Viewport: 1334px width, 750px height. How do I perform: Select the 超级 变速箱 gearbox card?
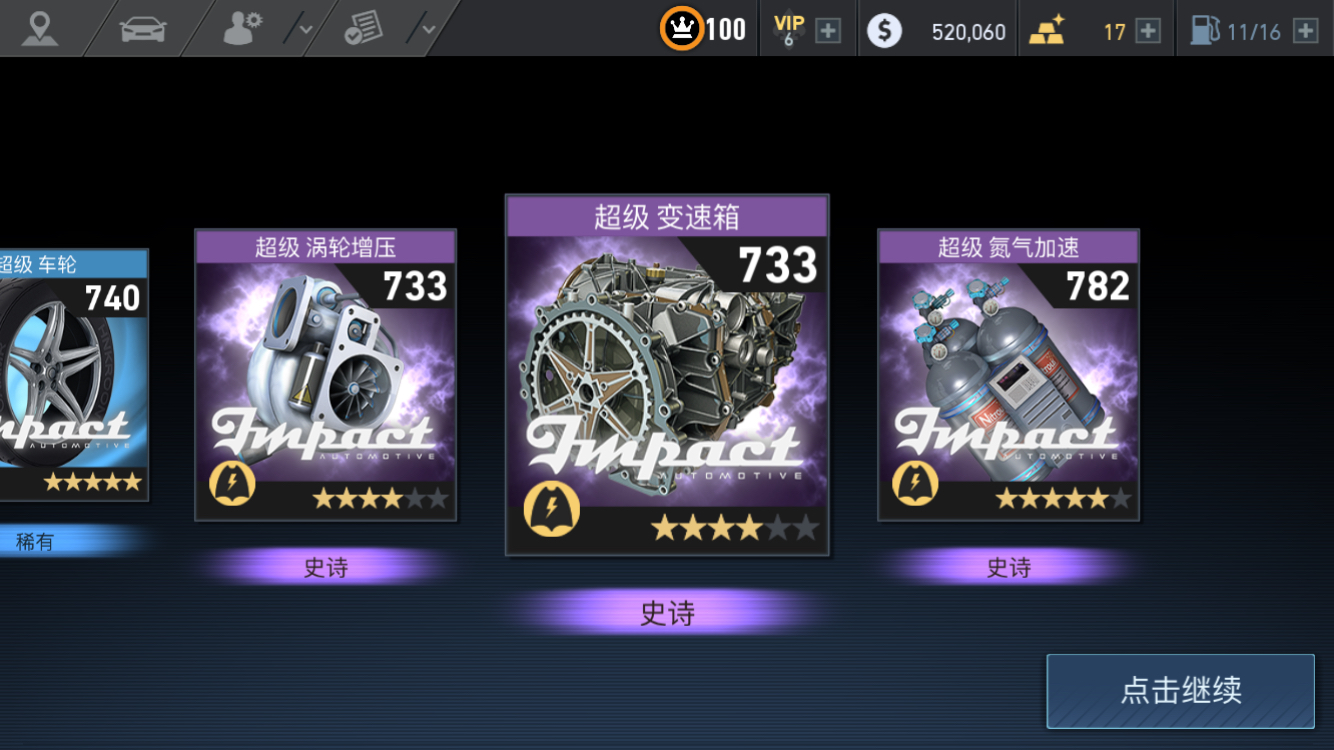pos(667,375)
